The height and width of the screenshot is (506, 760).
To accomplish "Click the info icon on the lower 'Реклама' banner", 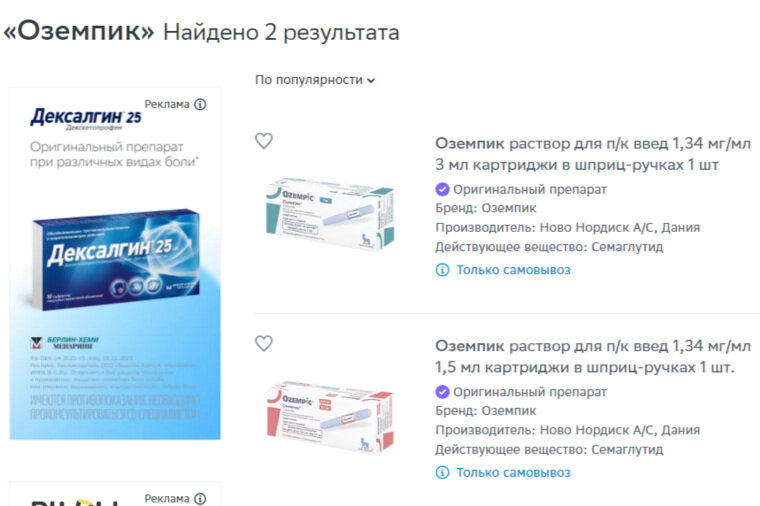I will (x=200, y=498).
